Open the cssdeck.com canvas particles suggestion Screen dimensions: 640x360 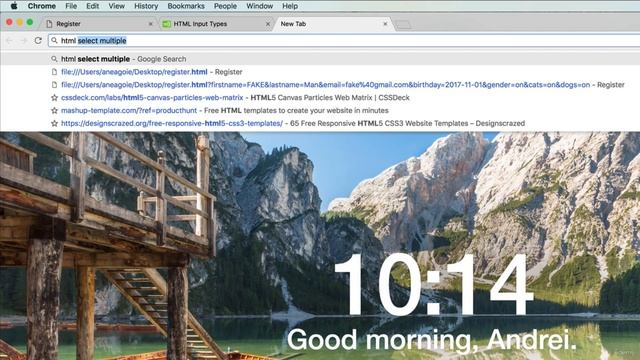(320, 98)
